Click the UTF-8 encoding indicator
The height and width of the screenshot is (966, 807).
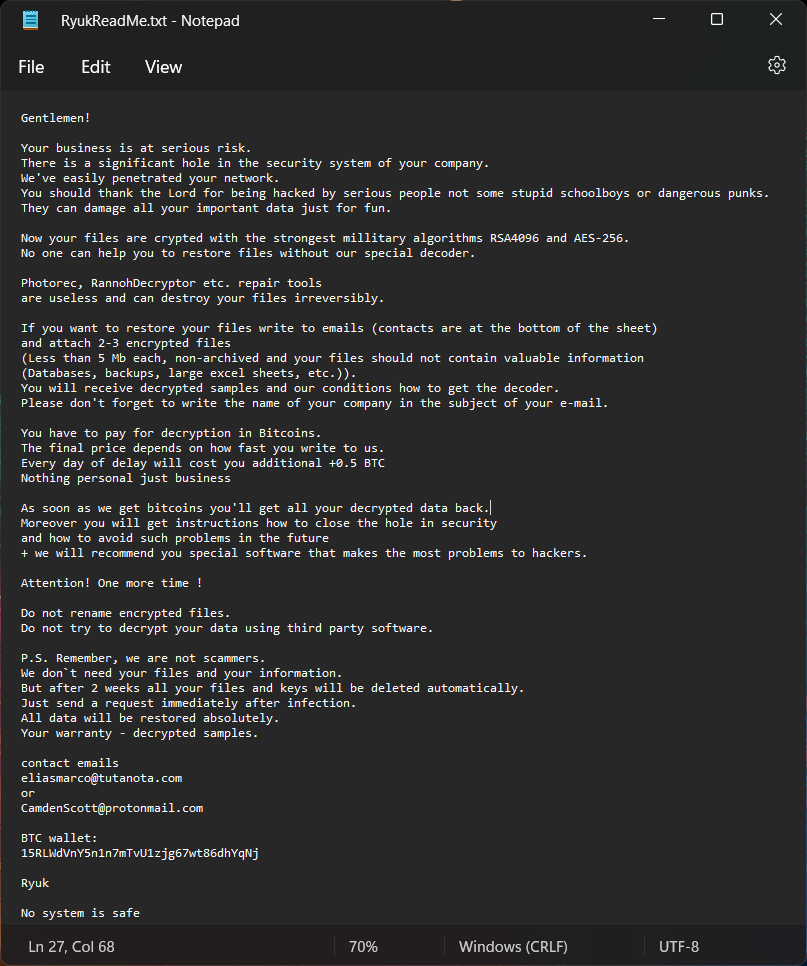coord(679,946)
